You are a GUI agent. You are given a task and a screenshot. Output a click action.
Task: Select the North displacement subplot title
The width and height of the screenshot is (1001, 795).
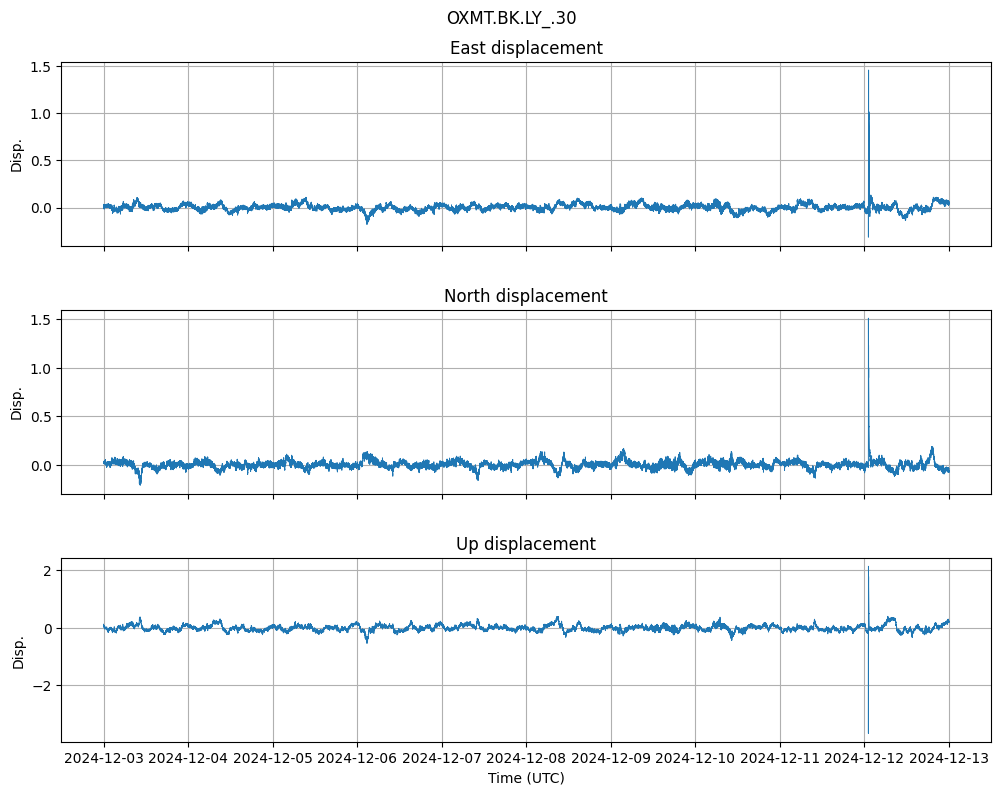[x=526, y=296]
